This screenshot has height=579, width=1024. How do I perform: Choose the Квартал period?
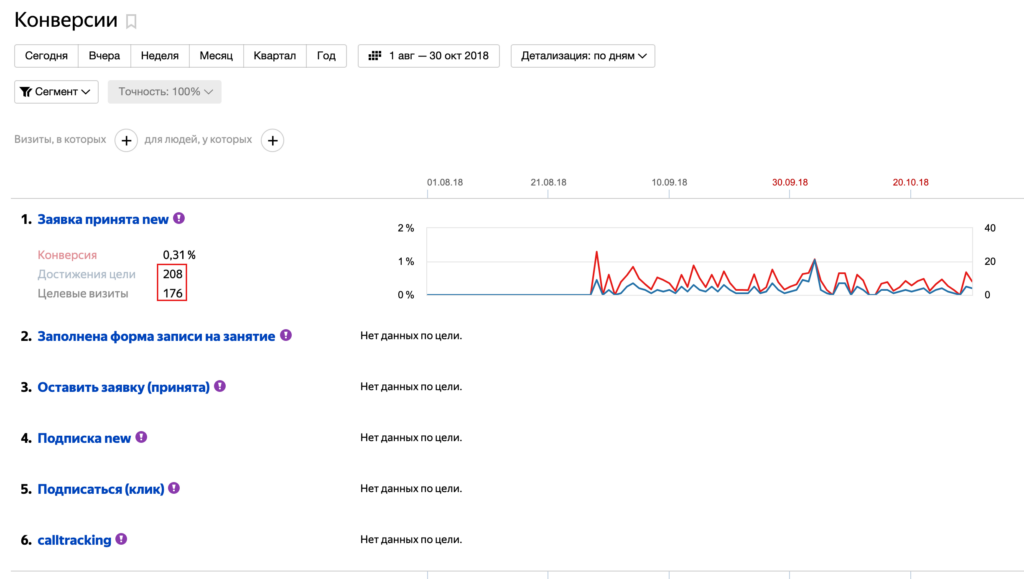point(275,56)
